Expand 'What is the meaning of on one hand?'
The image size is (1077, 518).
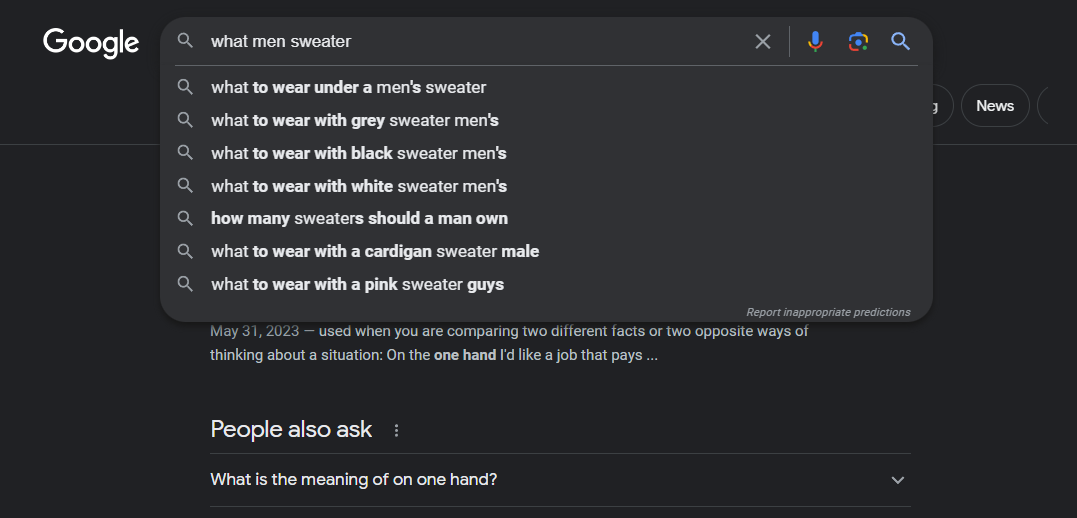click(x=354, y=480)
